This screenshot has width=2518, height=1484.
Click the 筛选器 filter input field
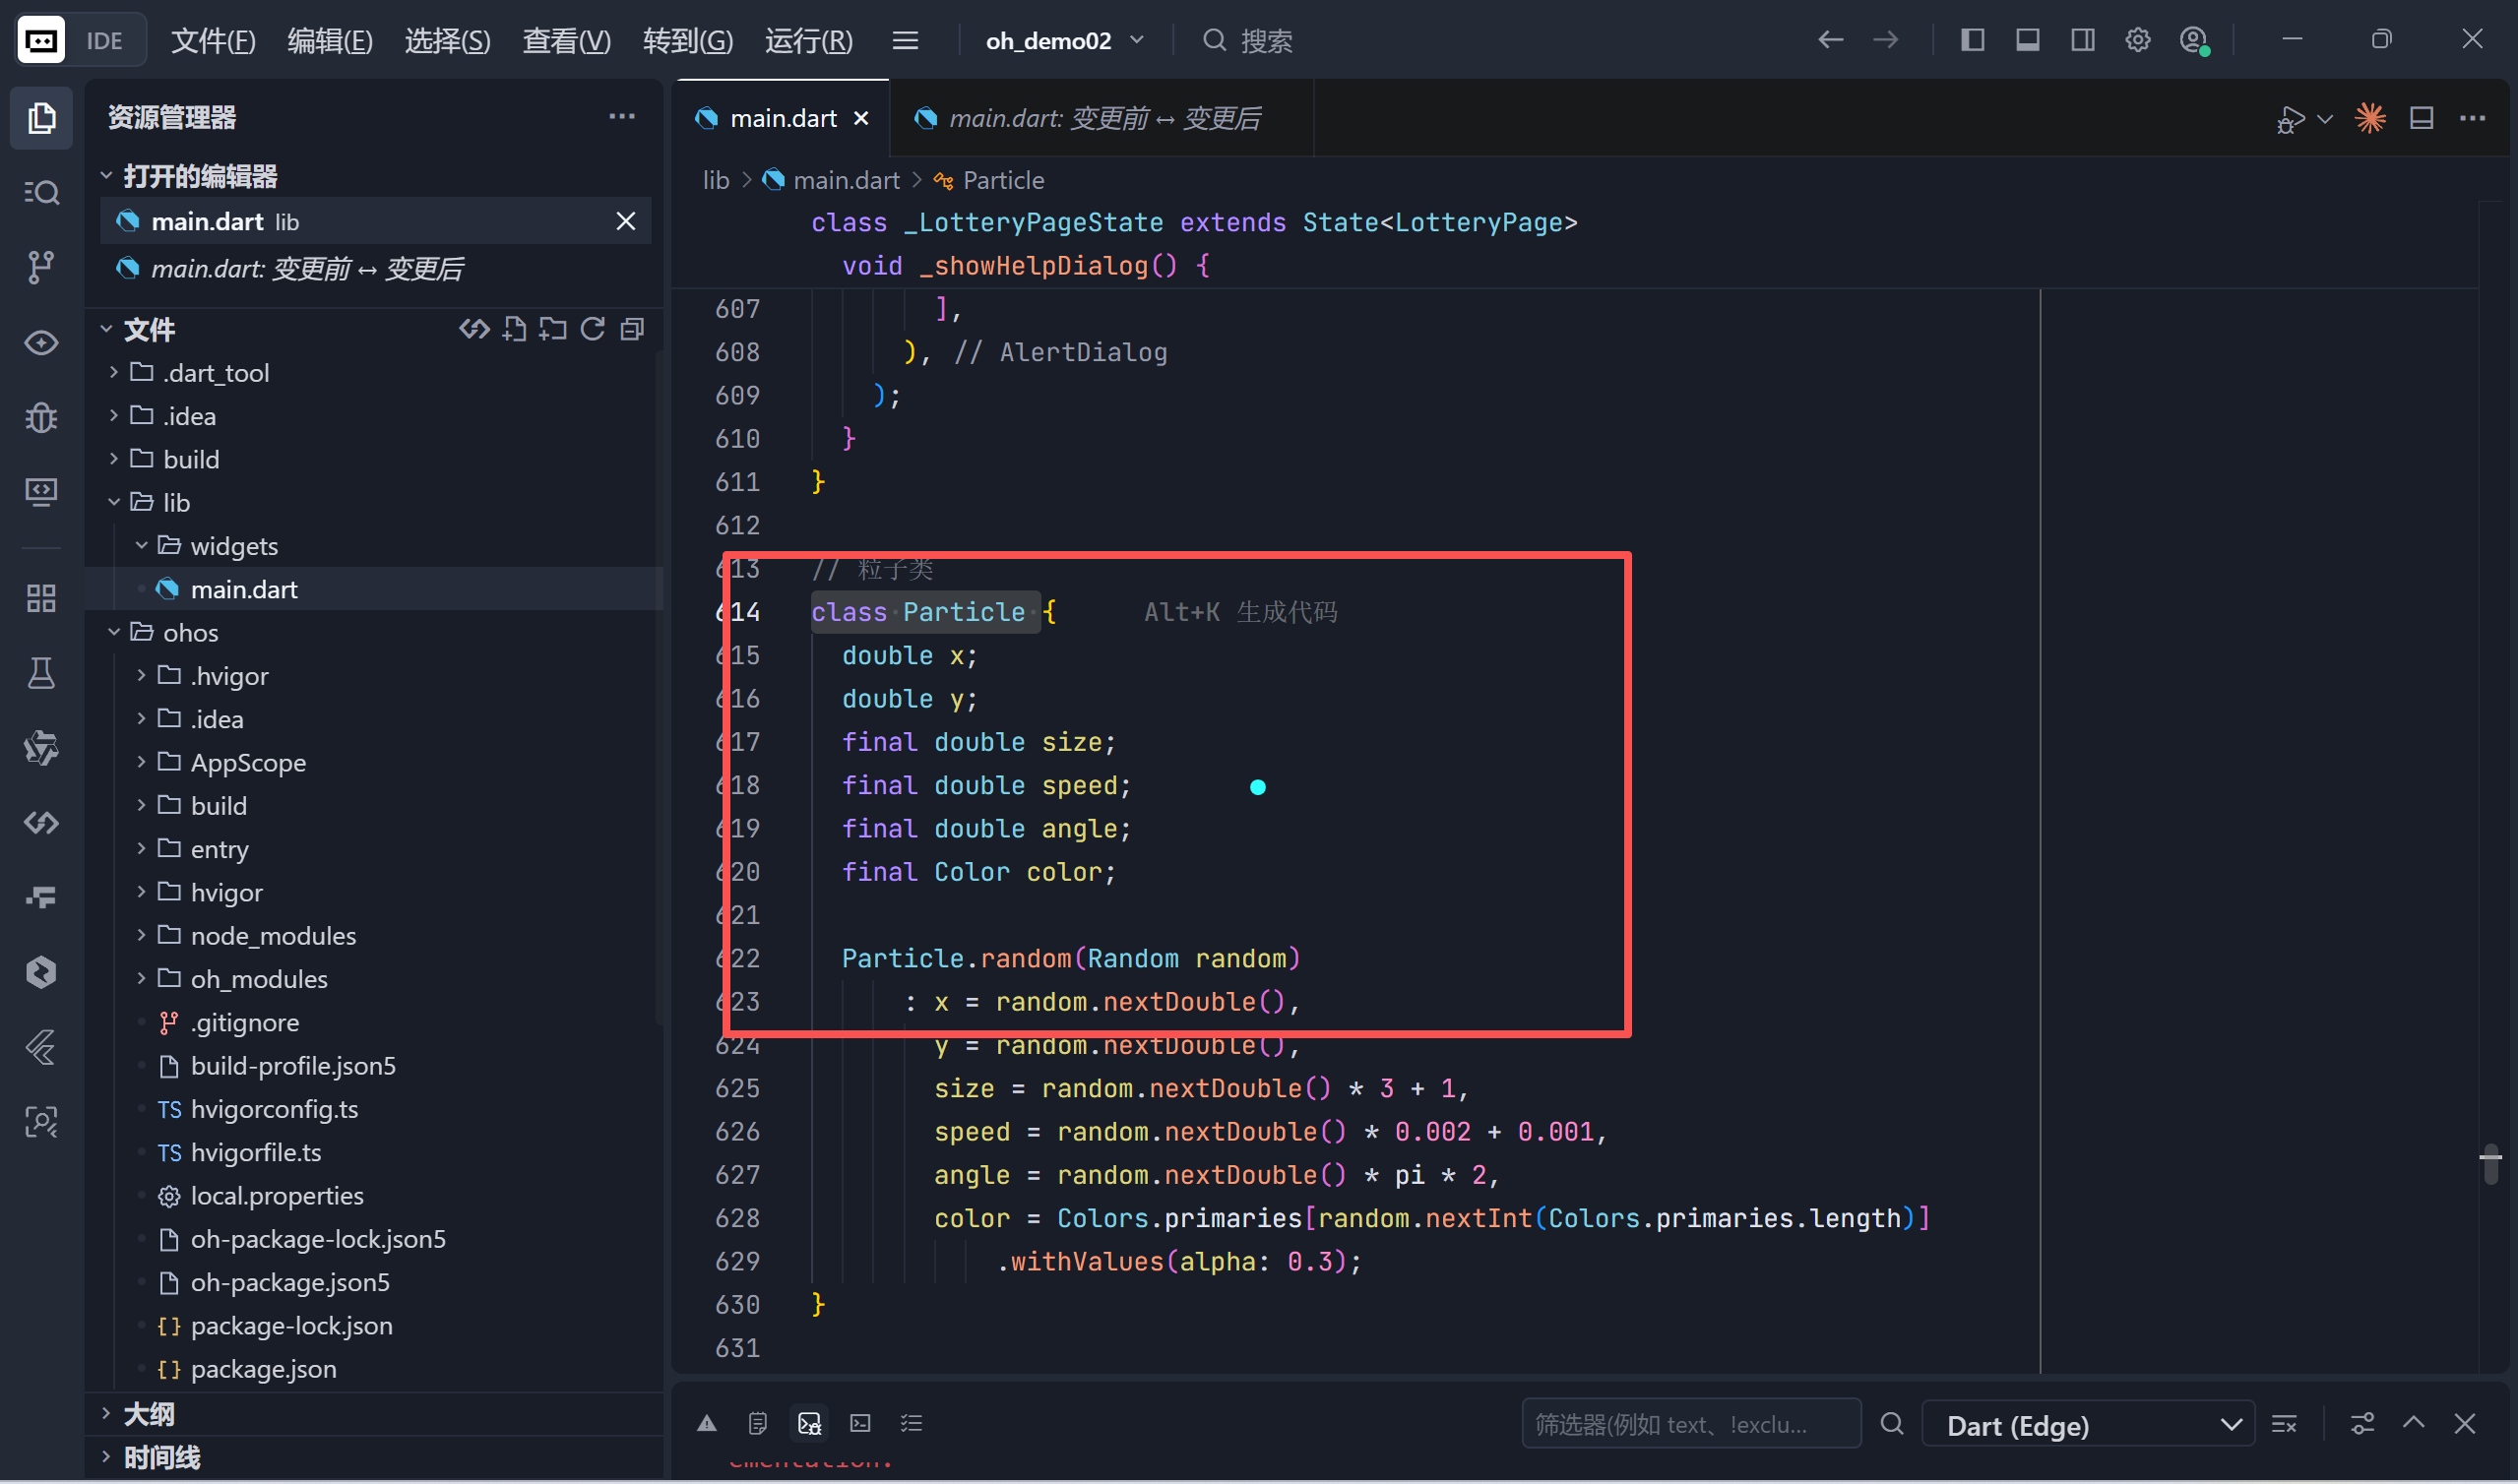click(1690, 1425)
